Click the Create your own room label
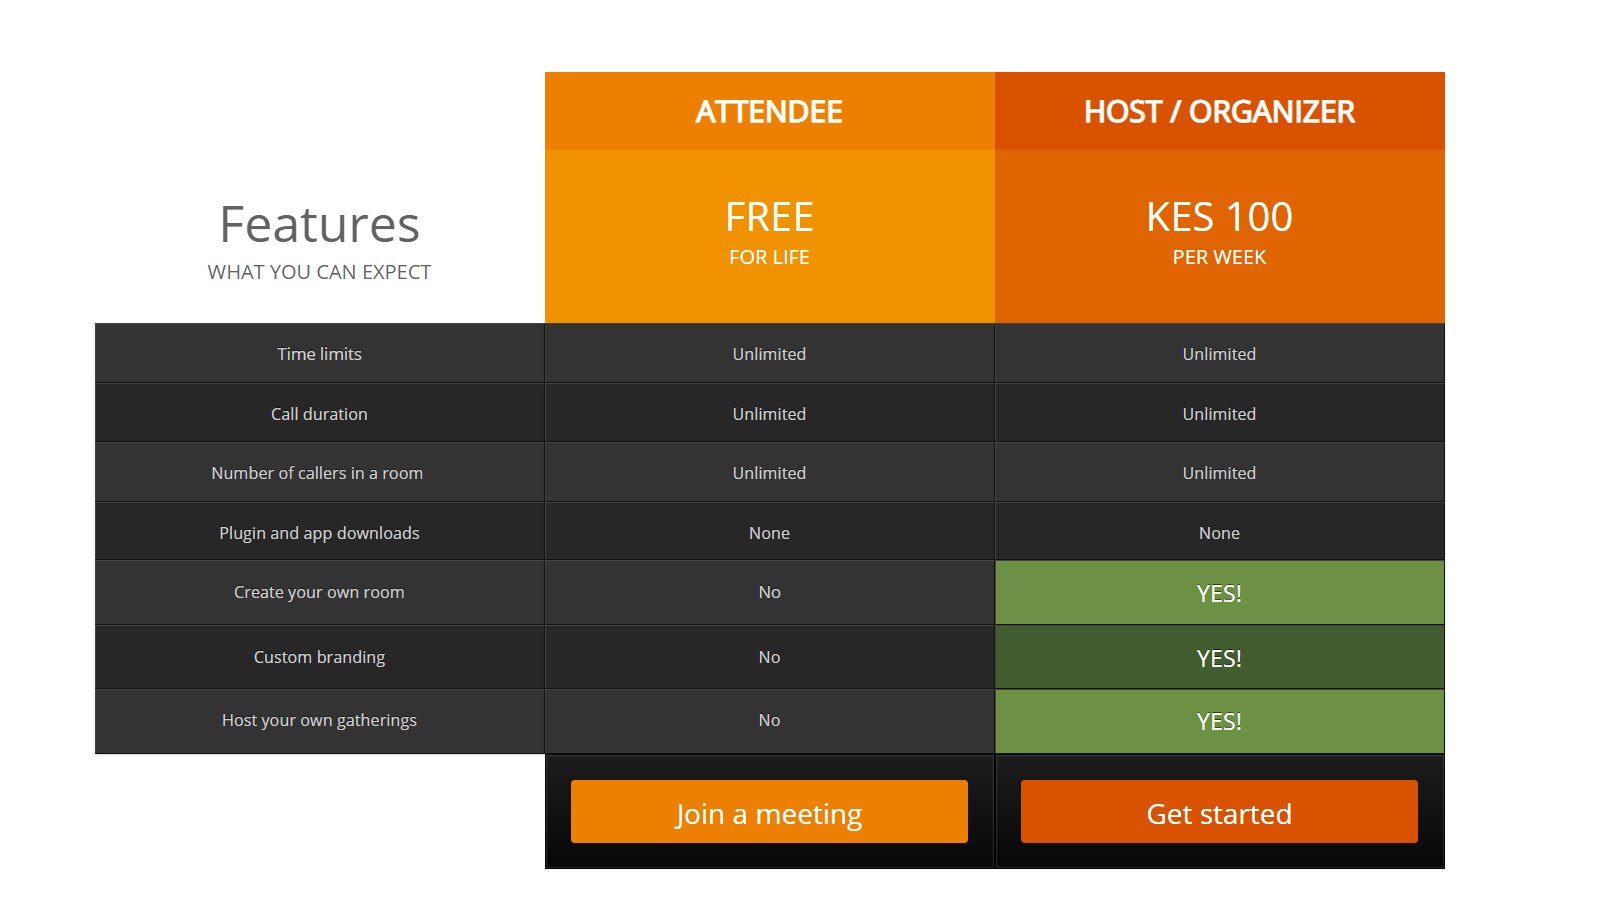Screen dimensions: 1598x897 pos(319,592)
